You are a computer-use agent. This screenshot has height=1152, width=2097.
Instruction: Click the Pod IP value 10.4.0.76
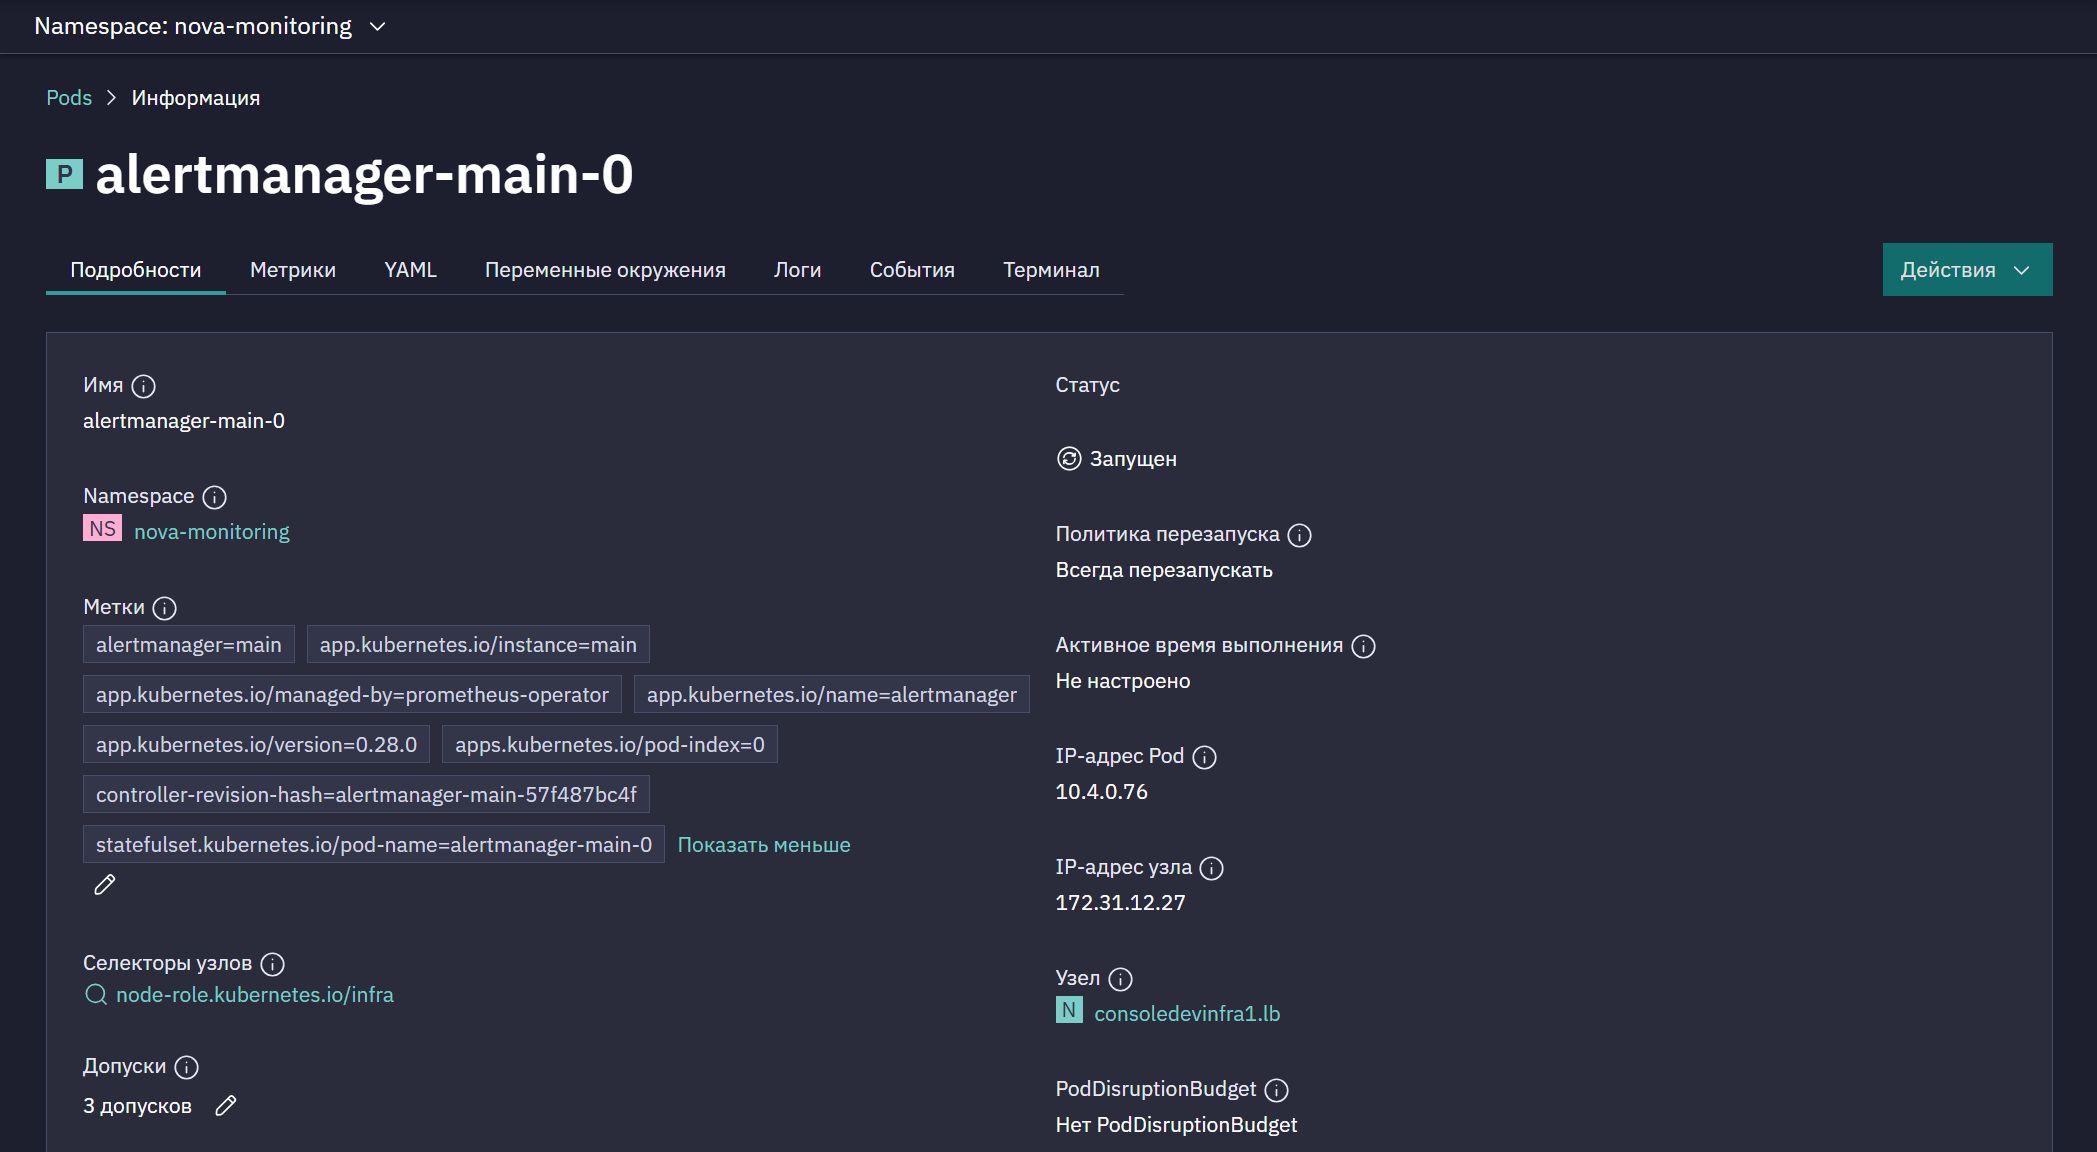[1102, 792]
